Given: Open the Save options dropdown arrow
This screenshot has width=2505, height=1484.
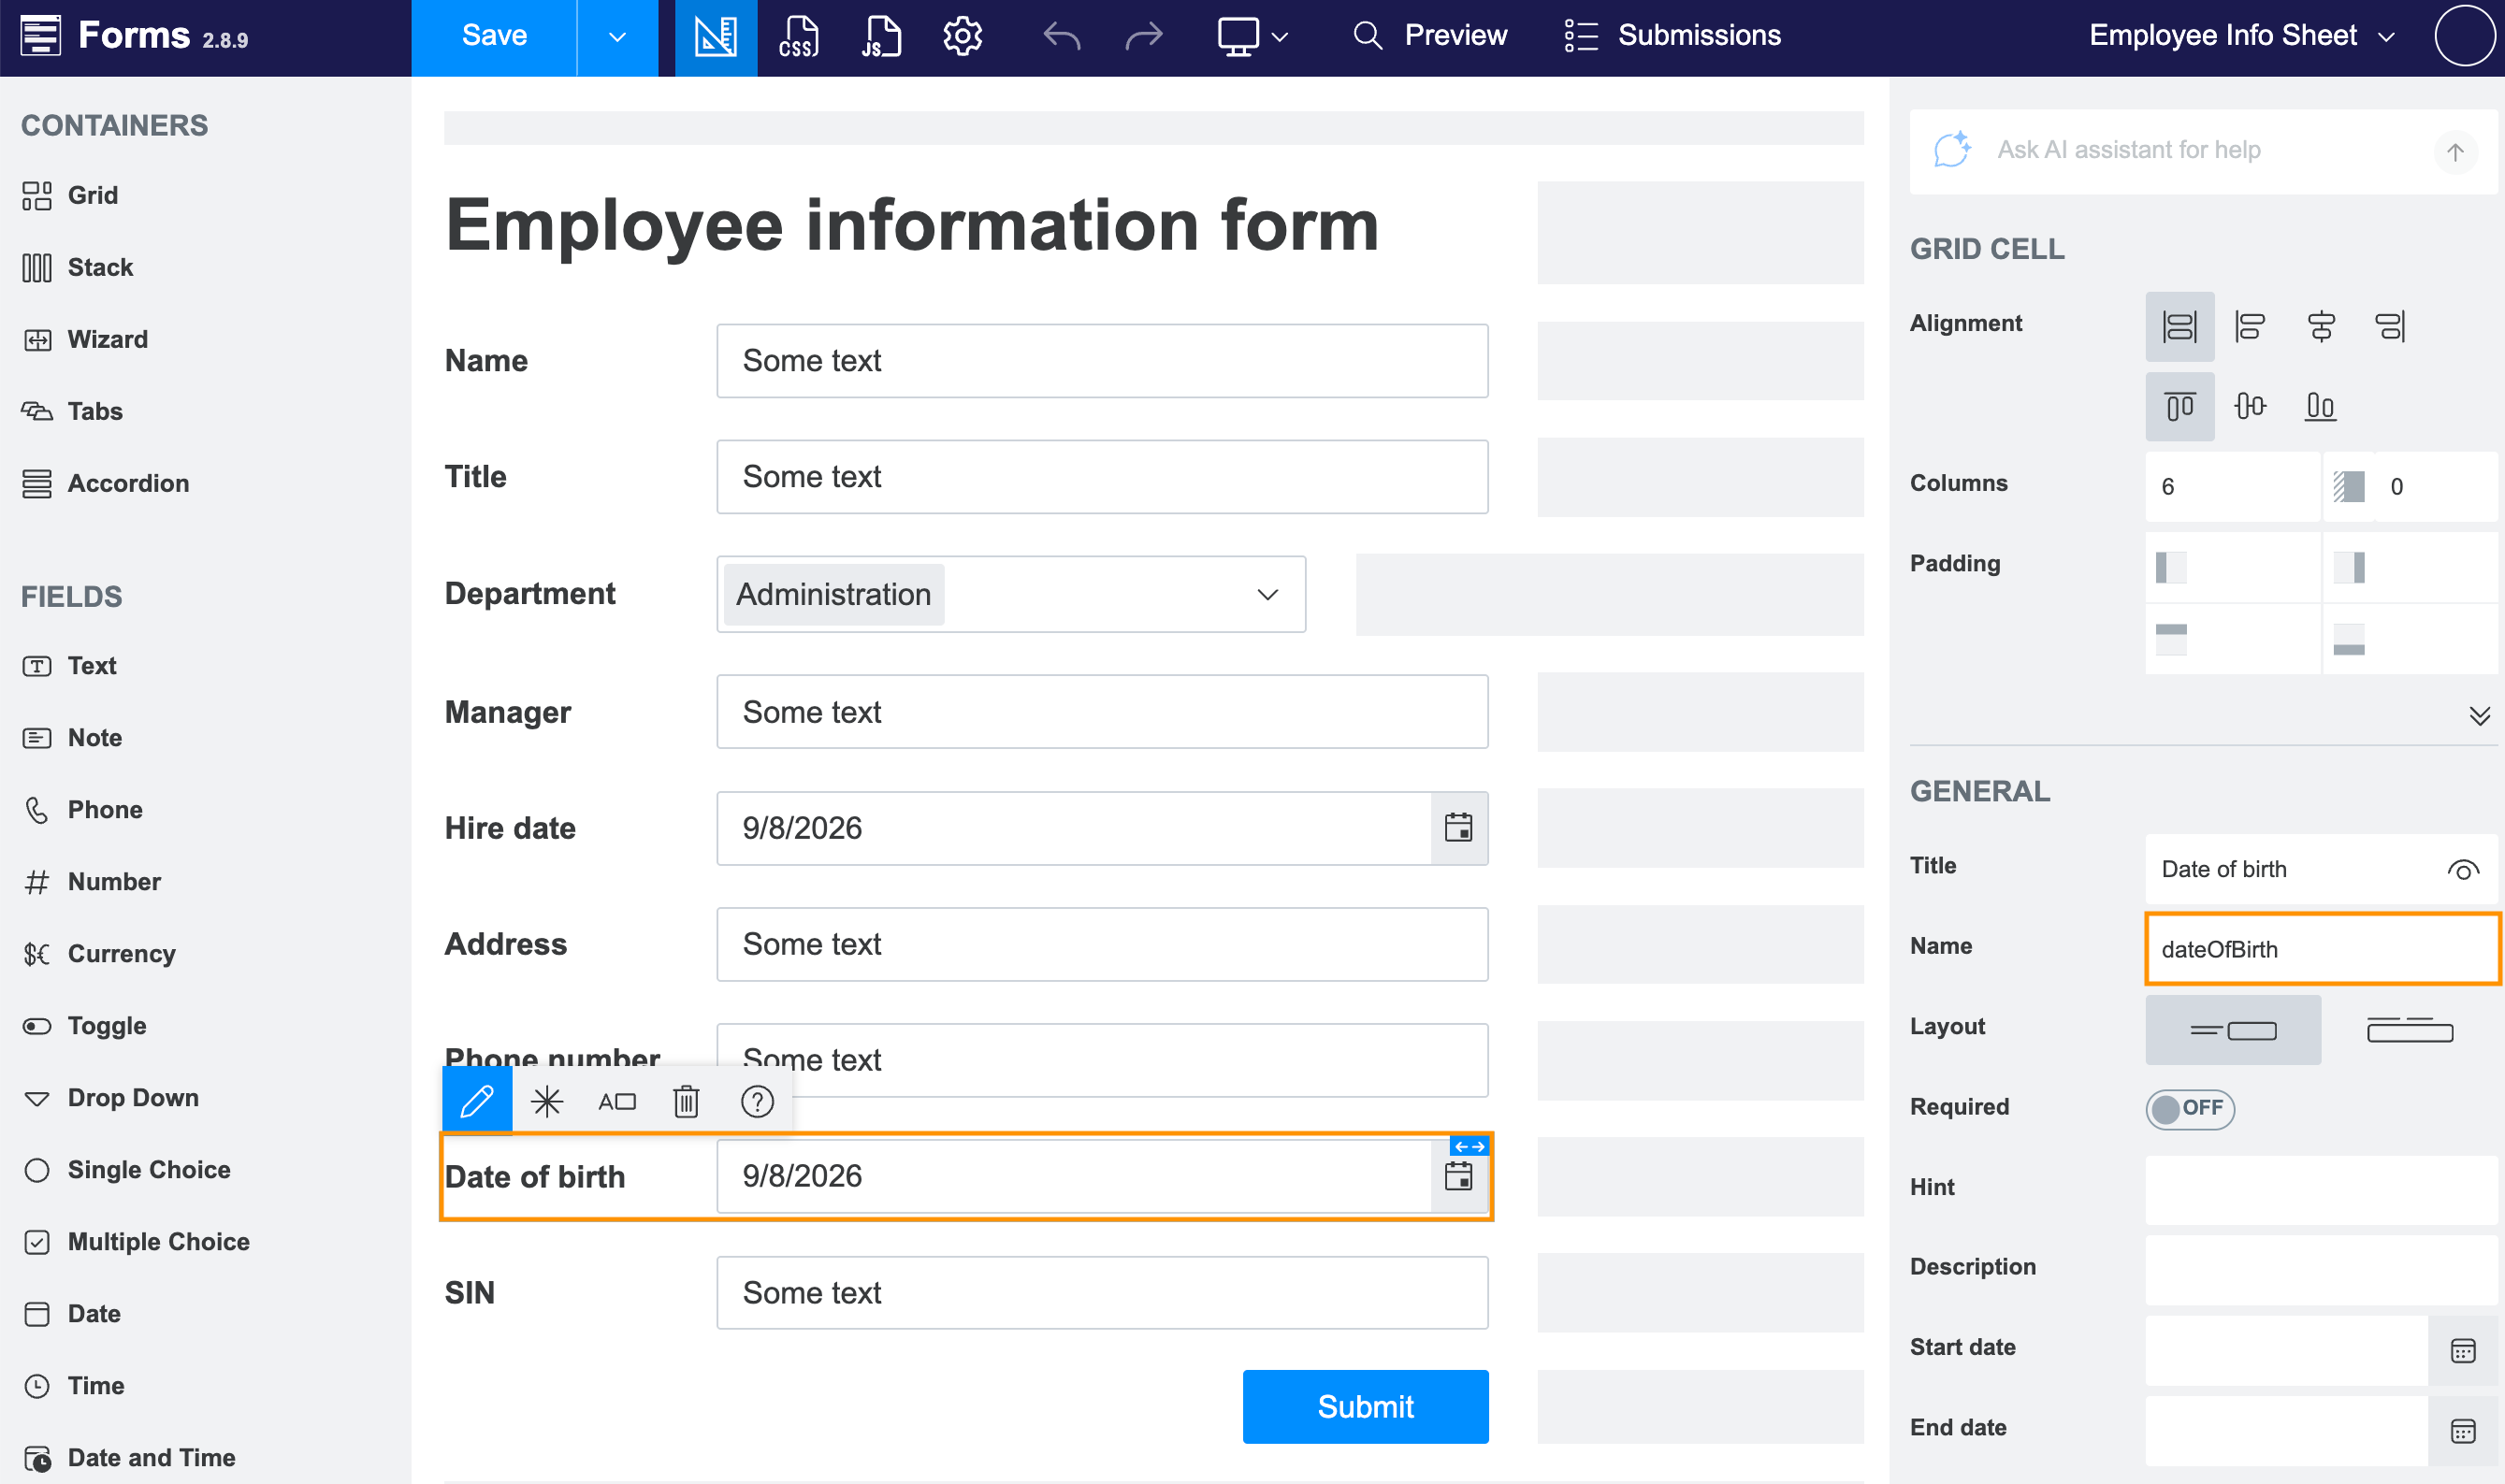Looking at the screenshot, I should [x=617, y=37].
